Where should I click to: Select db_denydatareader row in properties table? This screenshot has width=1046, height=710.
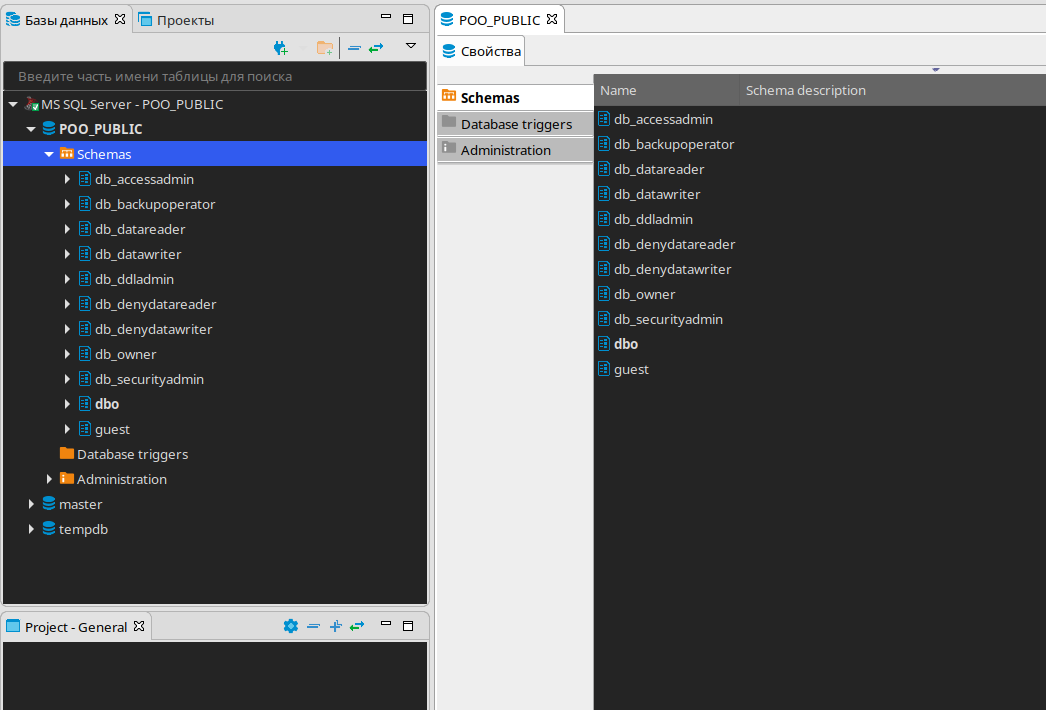[x=820, y=244]
